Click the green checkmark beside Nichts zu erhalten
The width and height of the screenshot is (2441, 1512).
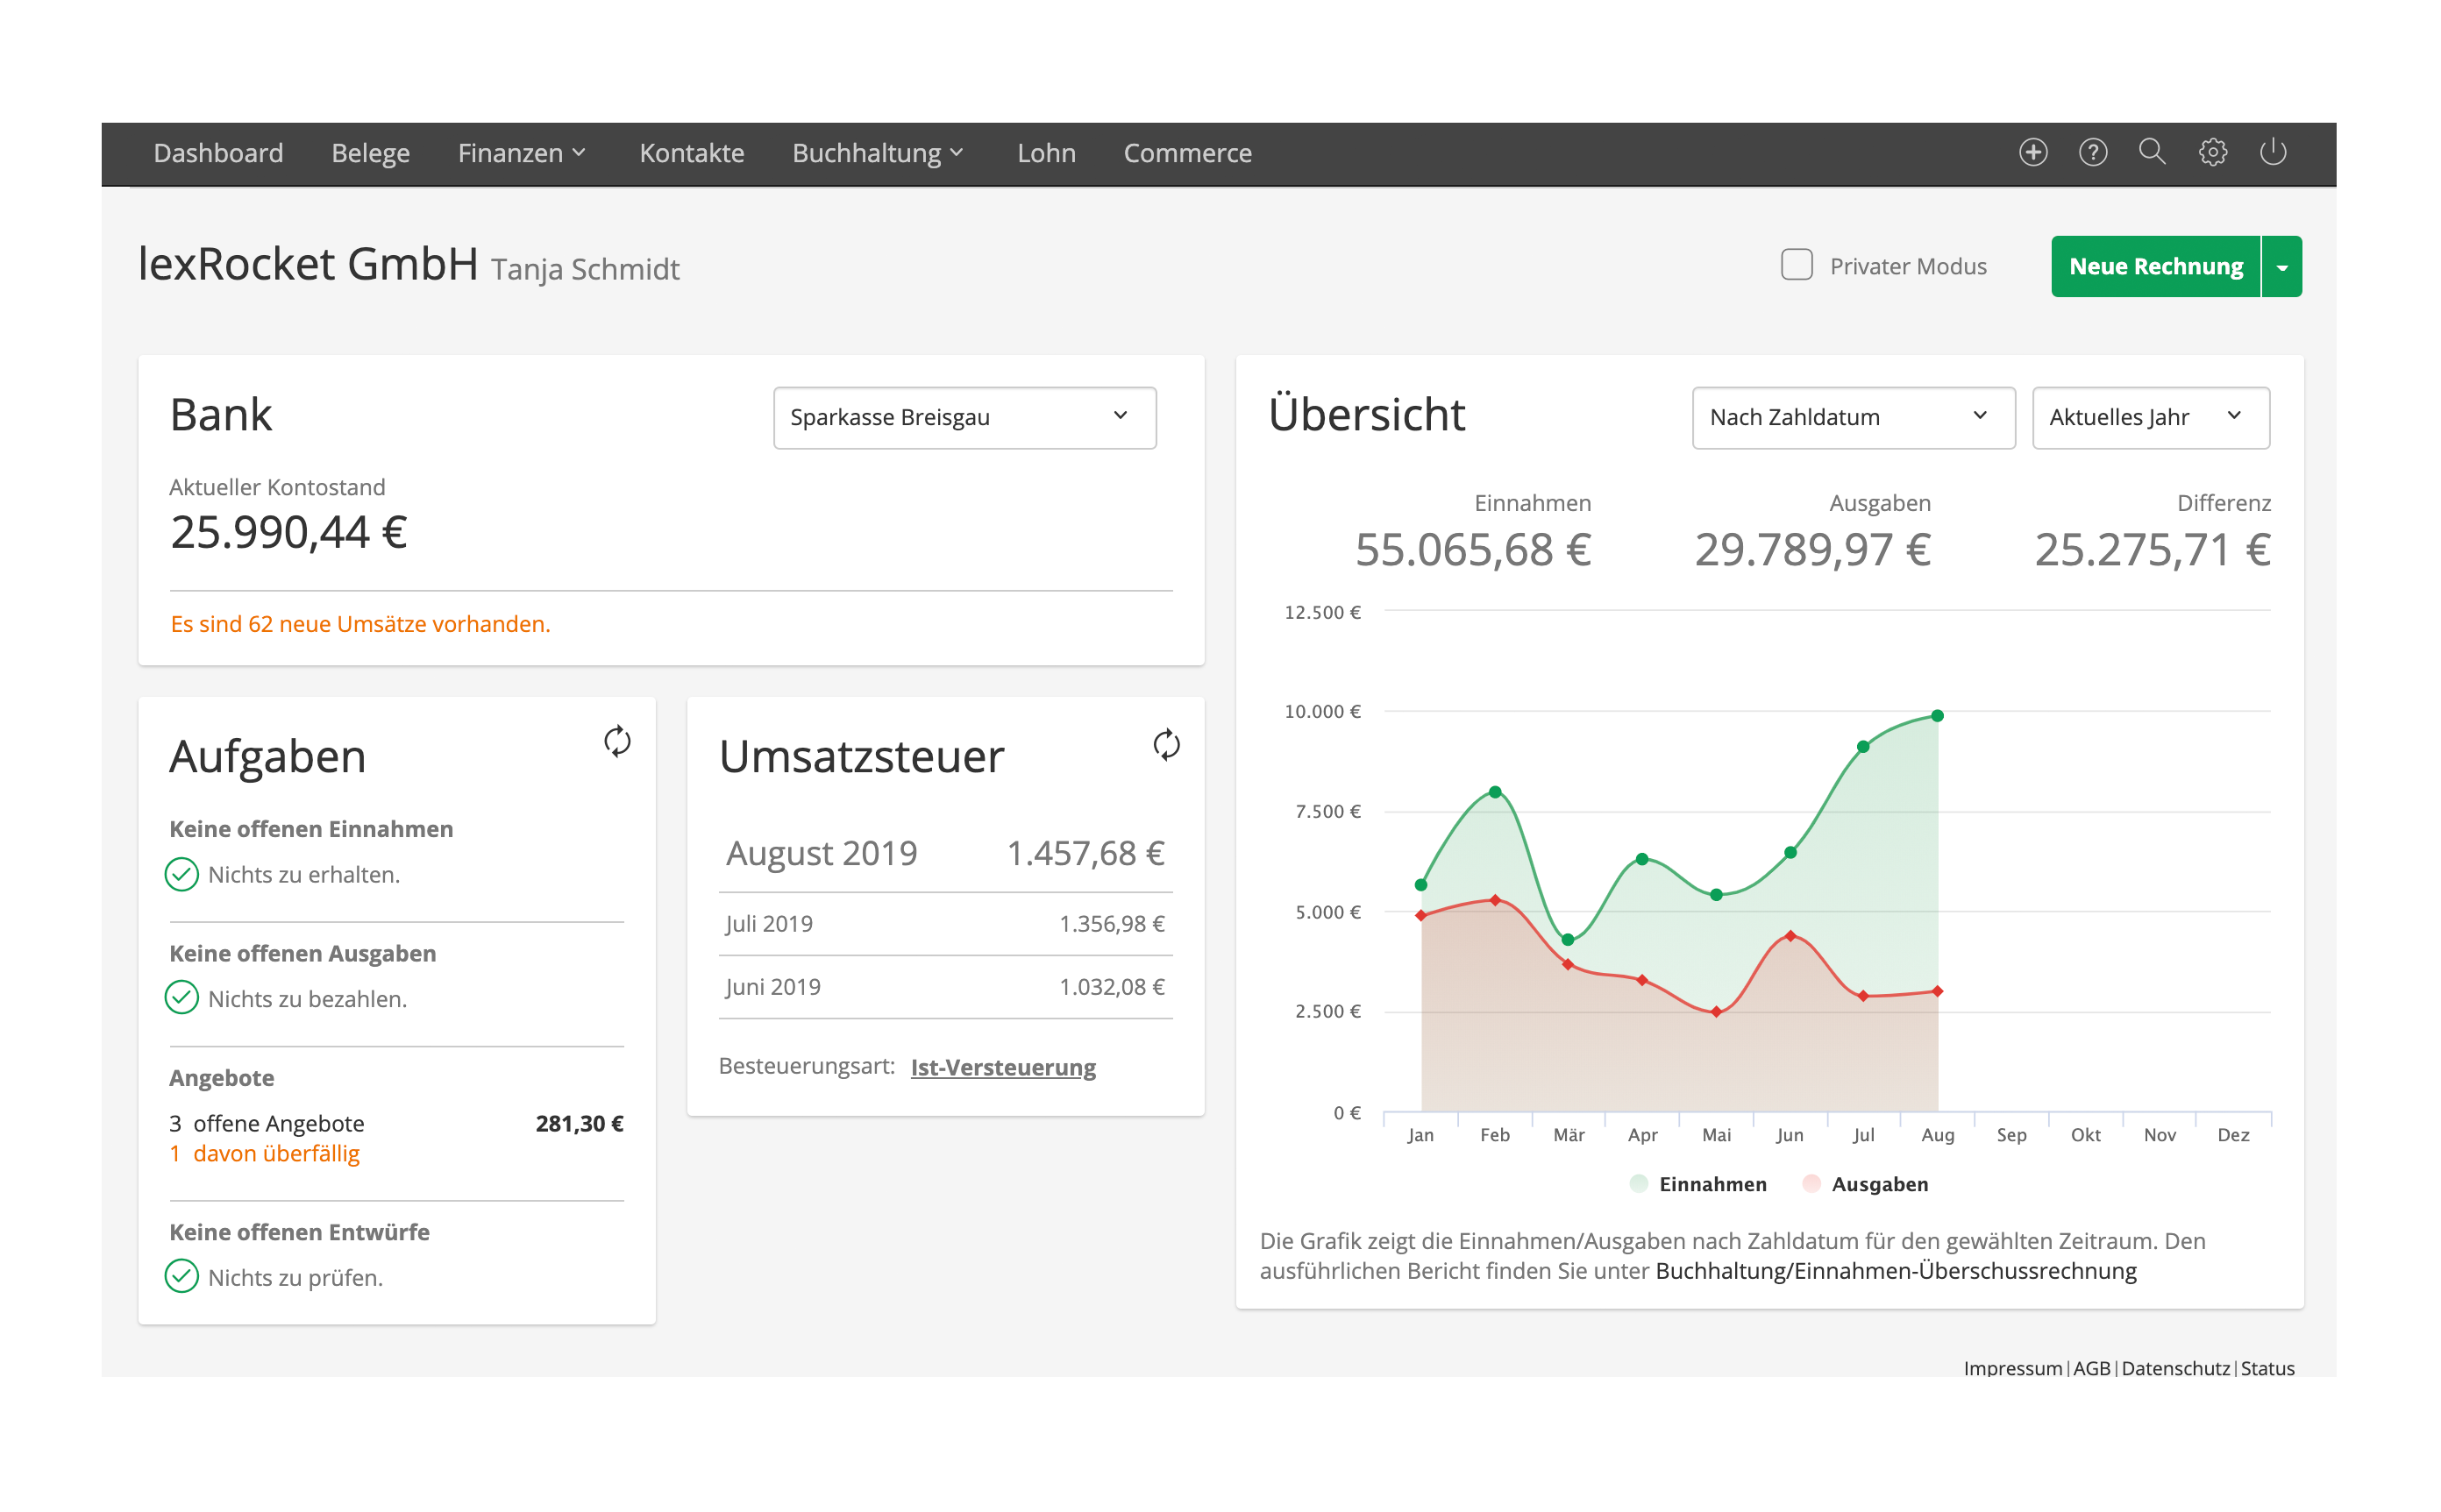click(x=181, y=874)
